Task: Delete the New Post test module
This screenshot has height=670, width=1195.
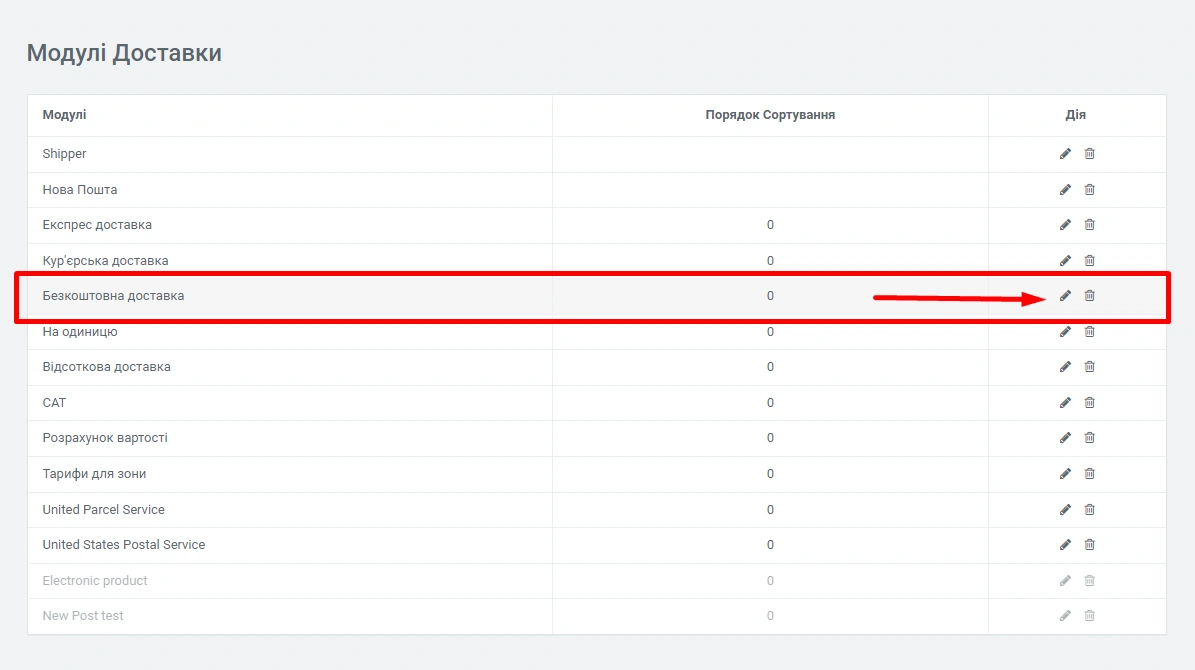Action: tap(1090, 616)
